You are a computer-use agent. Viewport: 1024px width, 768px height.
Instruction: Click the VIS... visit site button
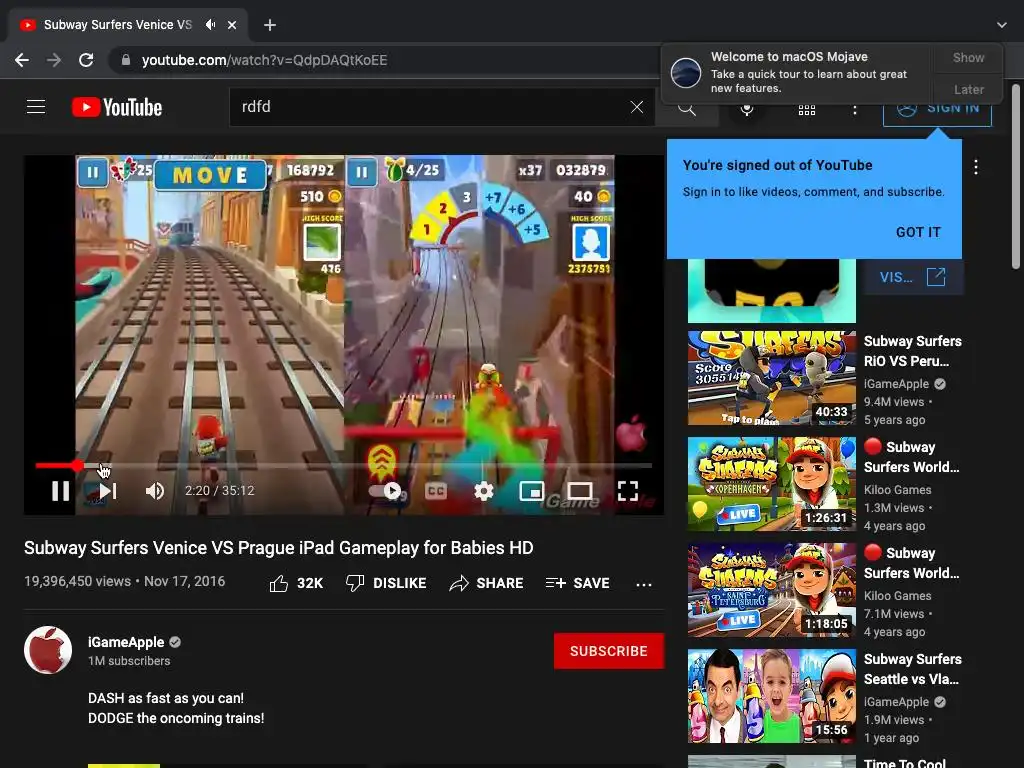click(913, 277)
